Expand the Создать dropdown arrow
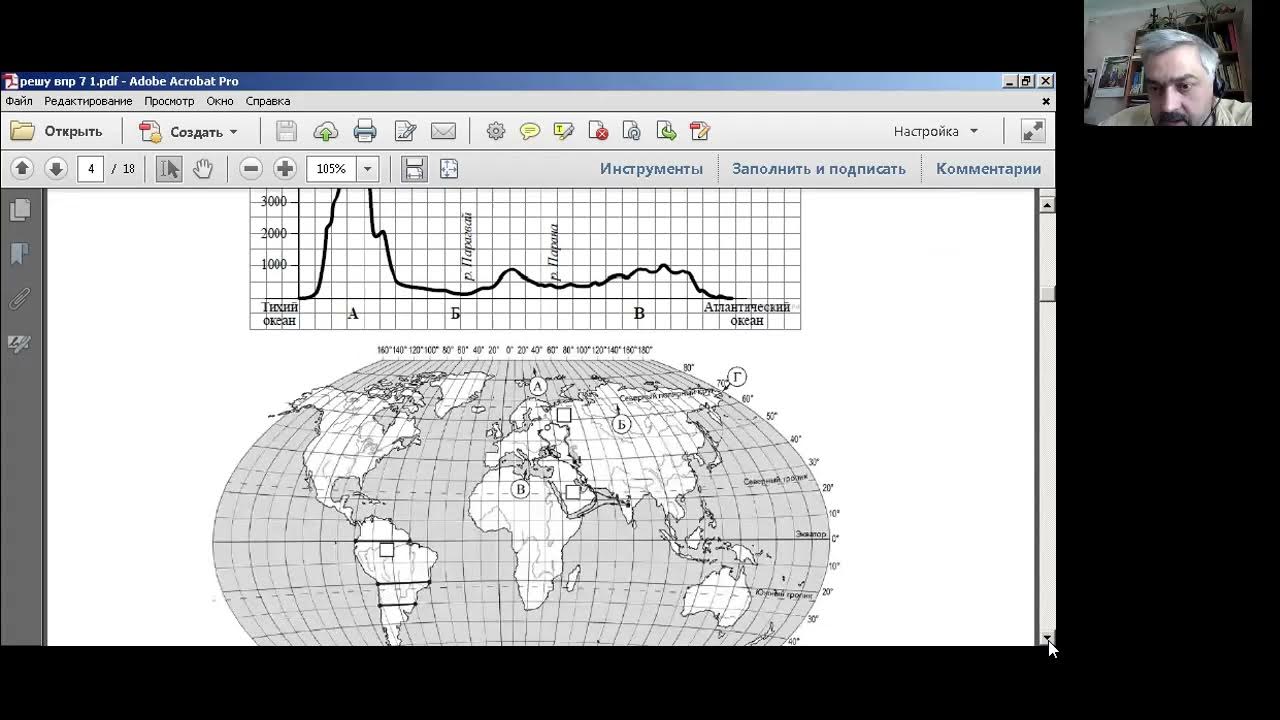The width and height of the screenshot is (1280, 720). [234, 131]
